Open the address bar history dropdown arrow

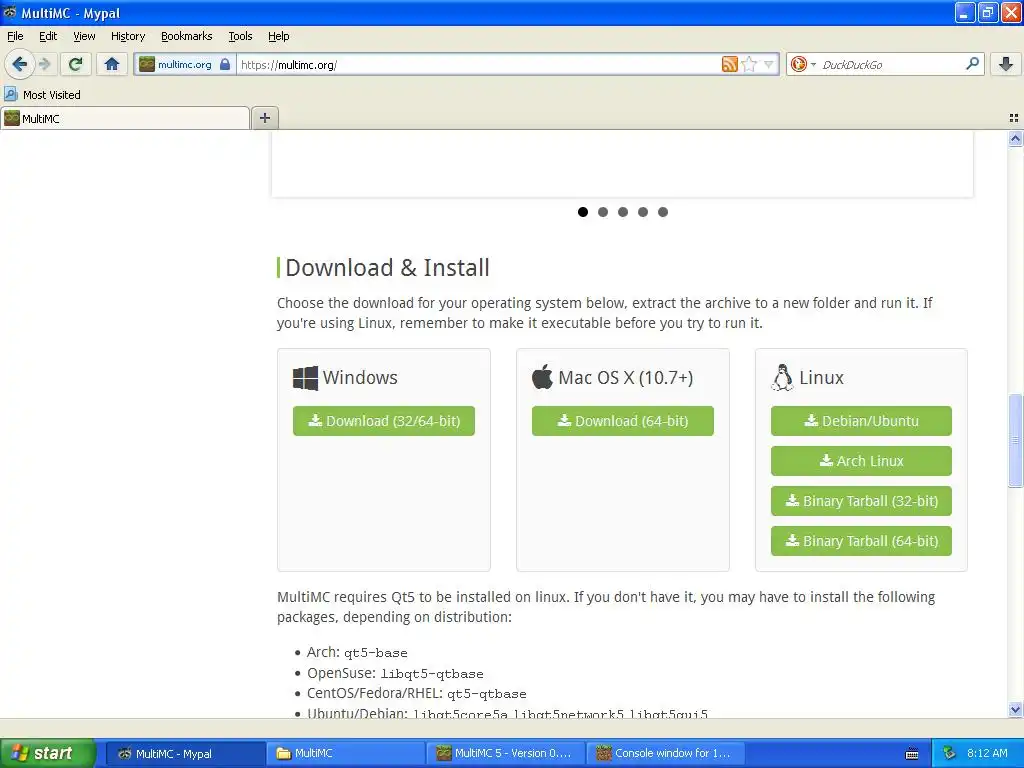pos(769,64)
